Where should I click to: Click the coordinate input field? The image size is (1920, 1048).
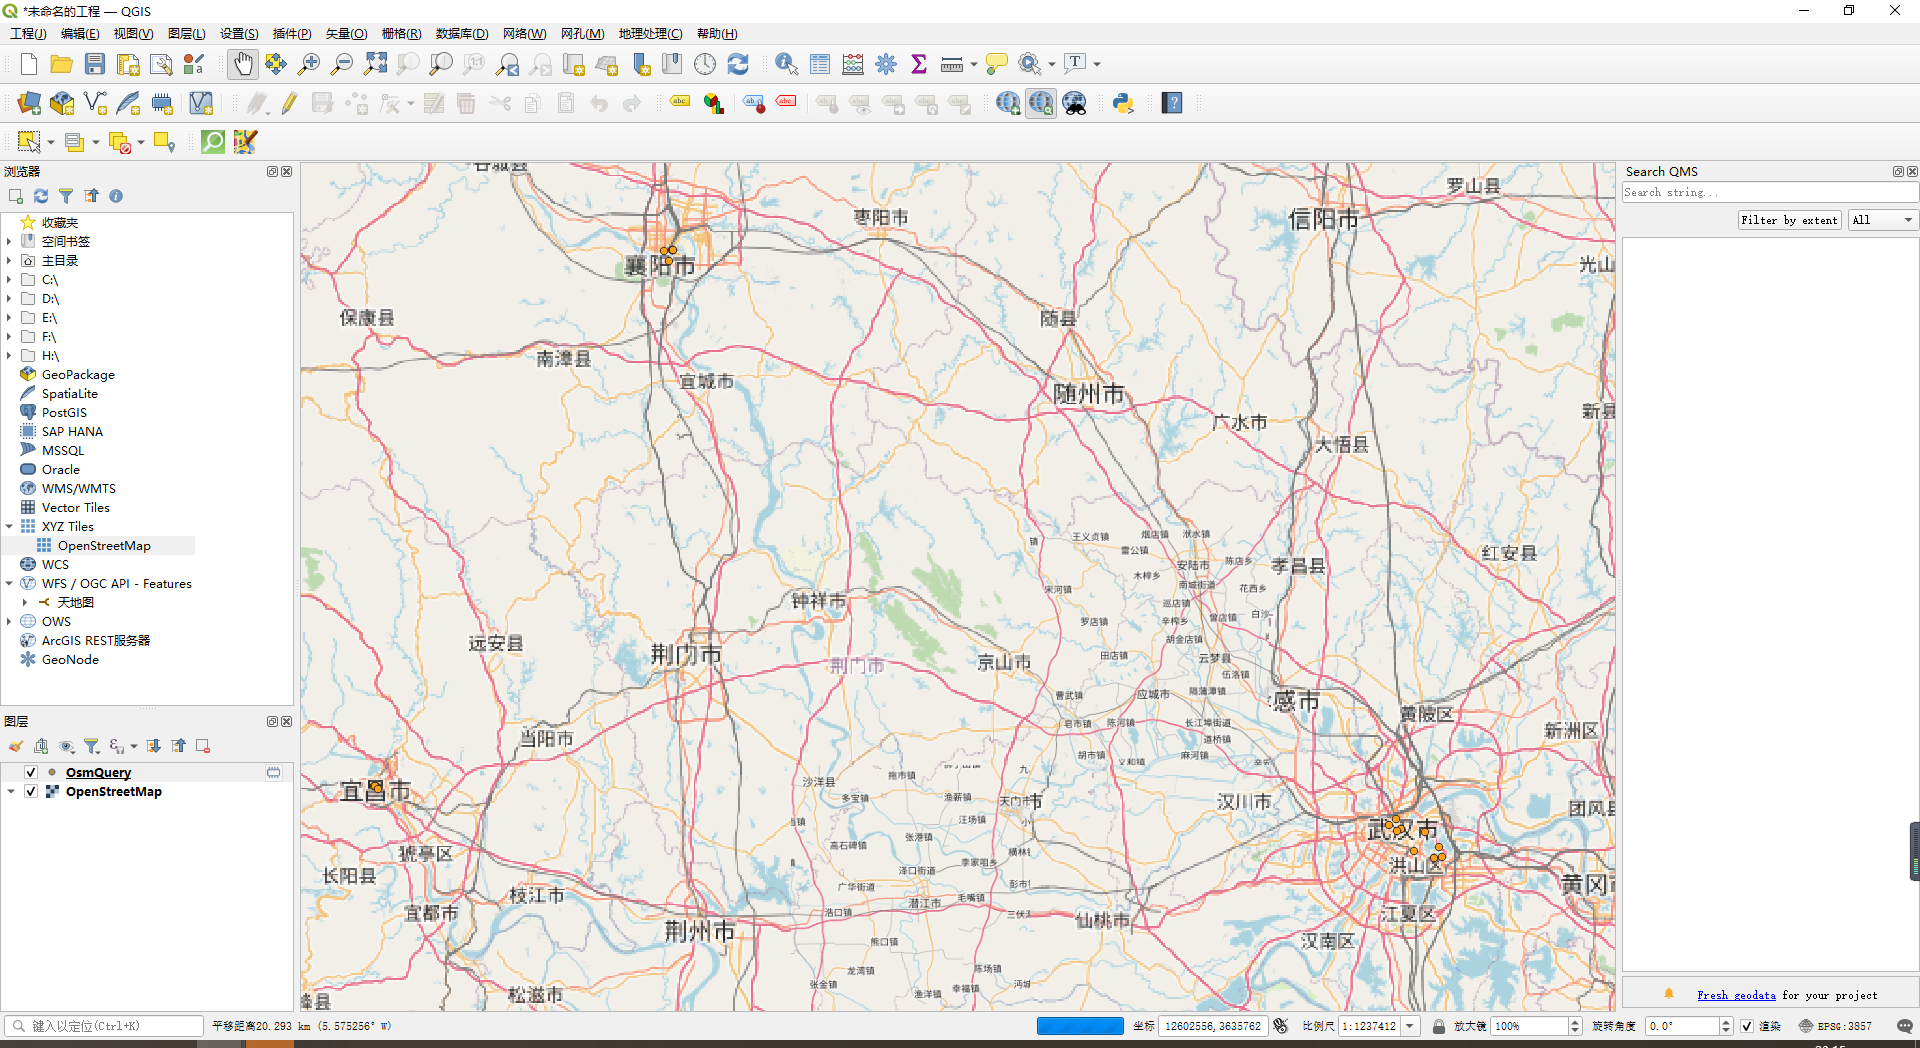1213,1026
